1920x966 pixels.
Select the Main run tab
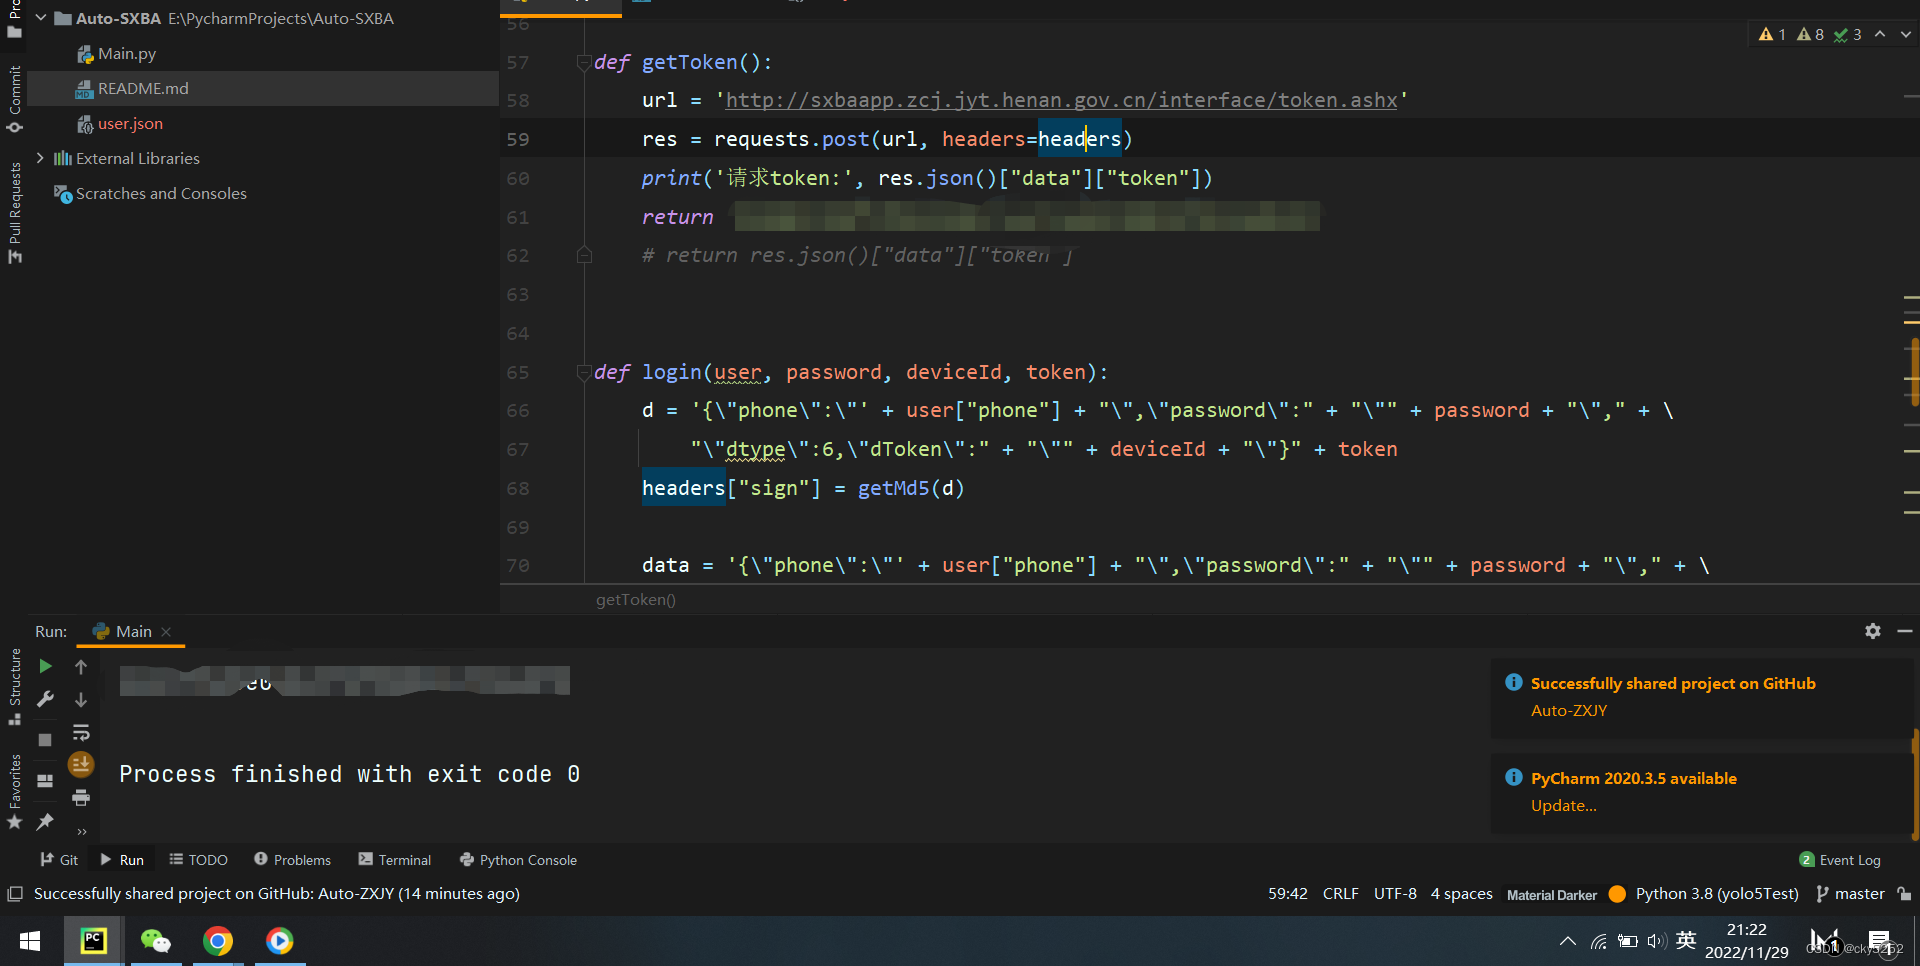(133, 632)
